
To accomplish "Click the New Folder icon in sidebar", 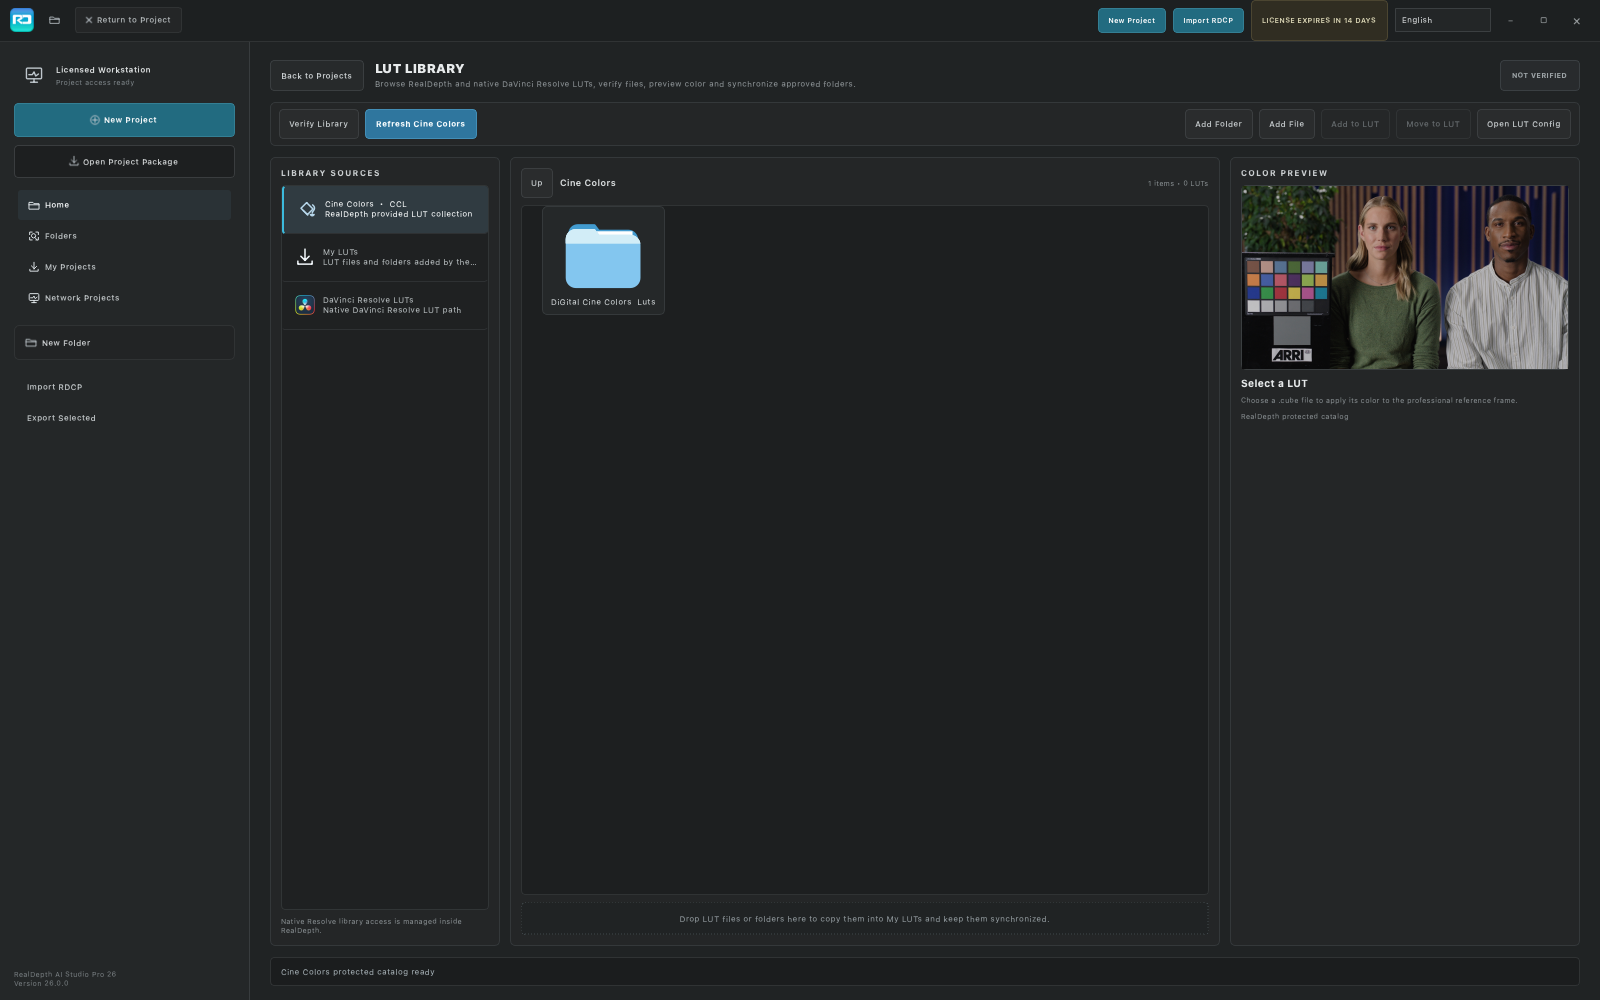I will pyautogui.click(x=31, y=343).
